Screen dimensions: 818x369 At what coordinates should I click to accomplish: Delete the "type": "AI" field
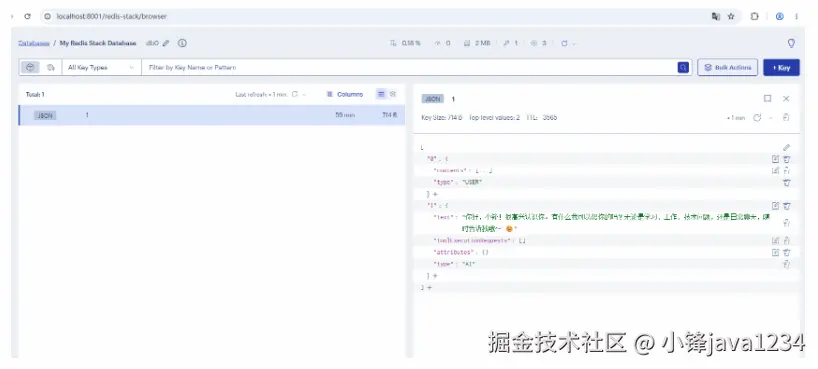787,265
